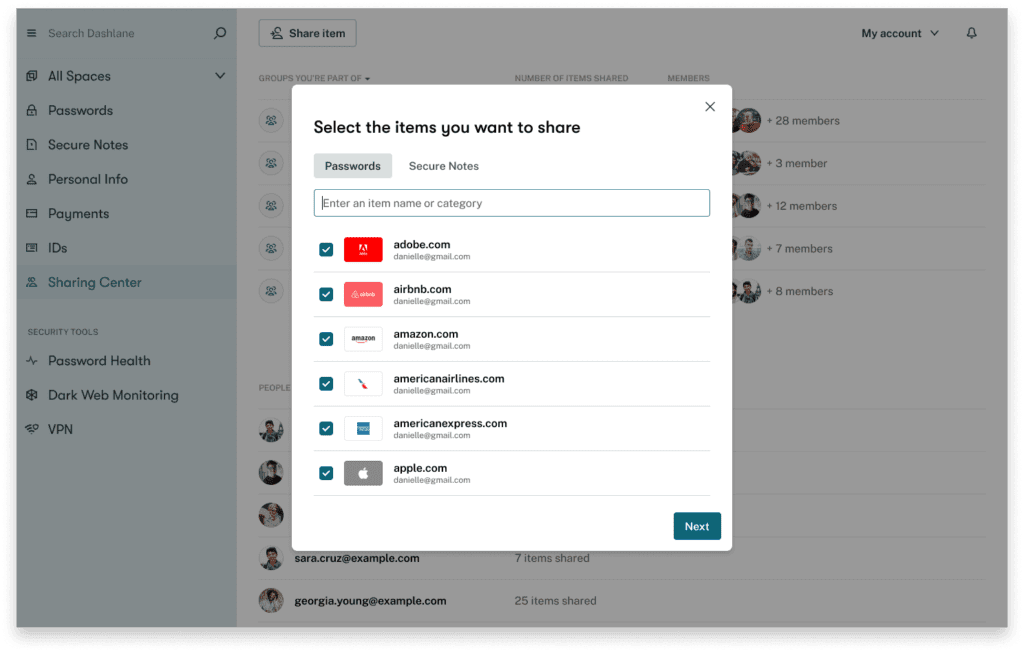Deselect the amazon.com checkbox
This screenshot has height=652, width=1024.
(326, 339)
